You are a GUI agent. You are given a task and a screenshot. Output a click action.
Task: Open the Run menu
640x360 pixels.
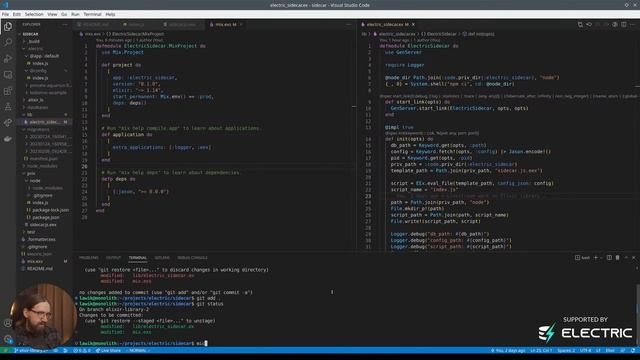pyautogui.click(x=75, y=14)
